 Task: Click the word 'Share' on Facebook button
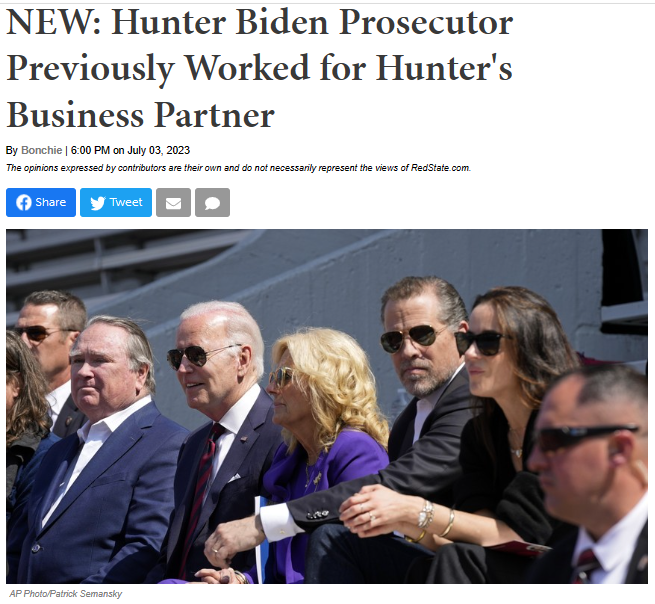tap(51, 202)
